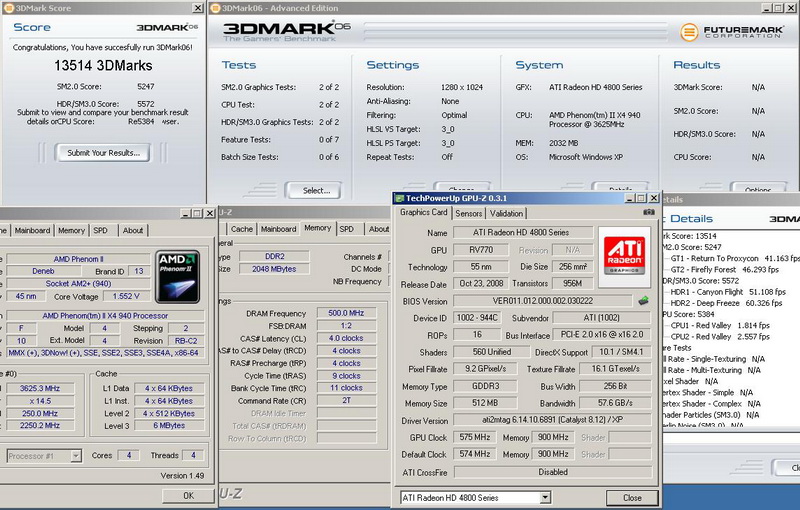The height and width of the screenshot is (510, 800).
Task: Click the Core Voltage 1.552 V value
Action: [x=127, y=296]
